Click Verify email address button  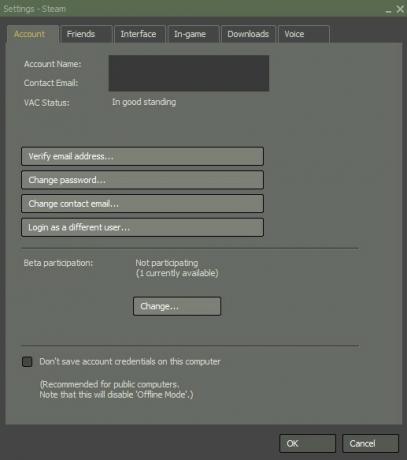point(142,156)
